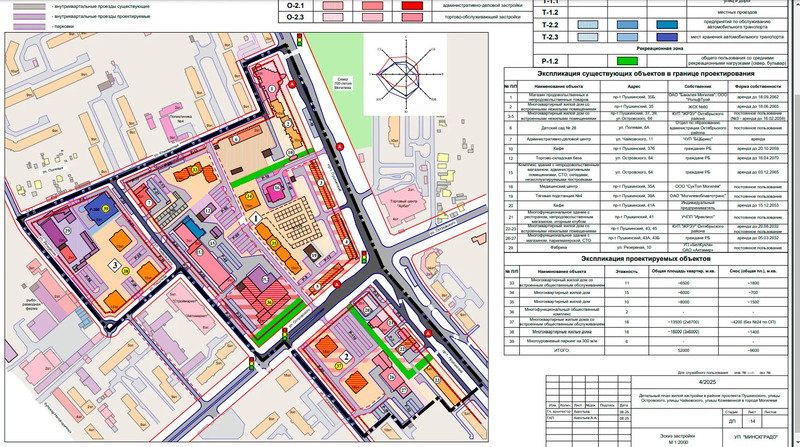Select the block number 1 diamond marker
800x447 pixels.
coord(255,216)
